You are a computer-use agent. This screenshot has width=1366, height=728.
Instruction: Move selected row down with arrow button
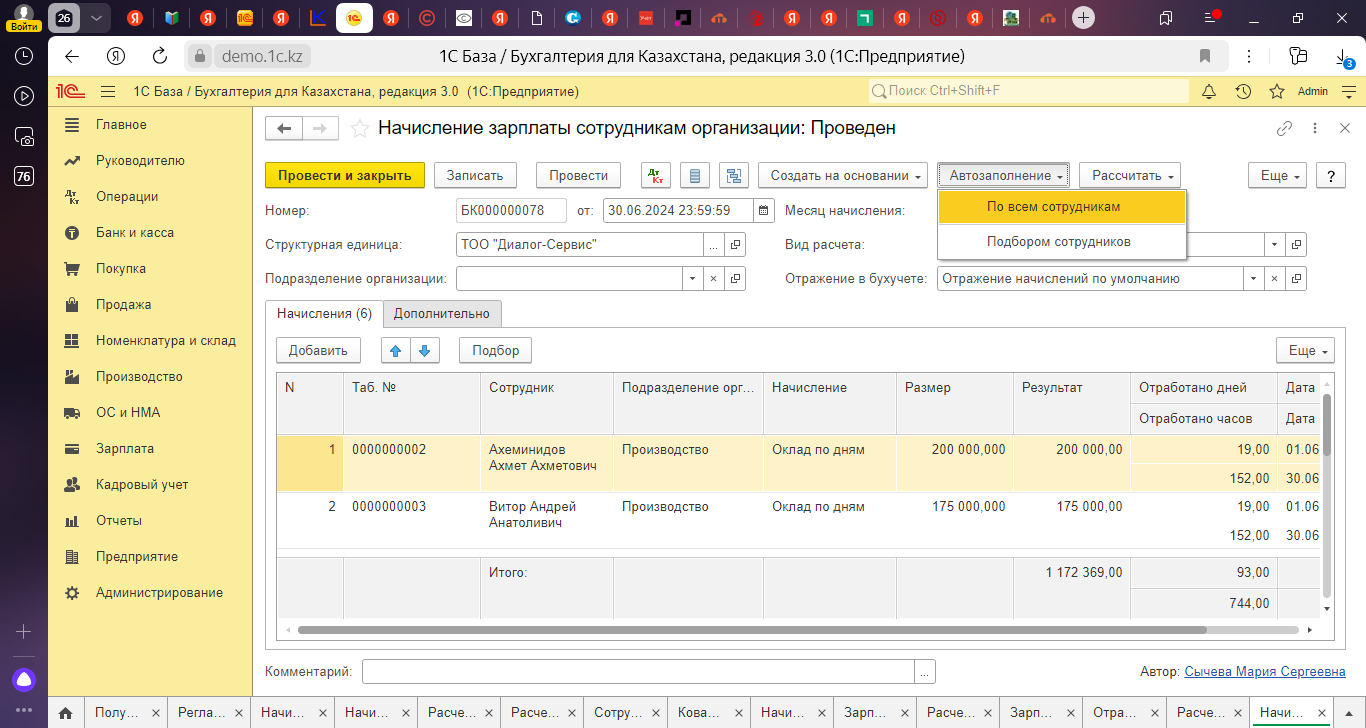[425, 350]
